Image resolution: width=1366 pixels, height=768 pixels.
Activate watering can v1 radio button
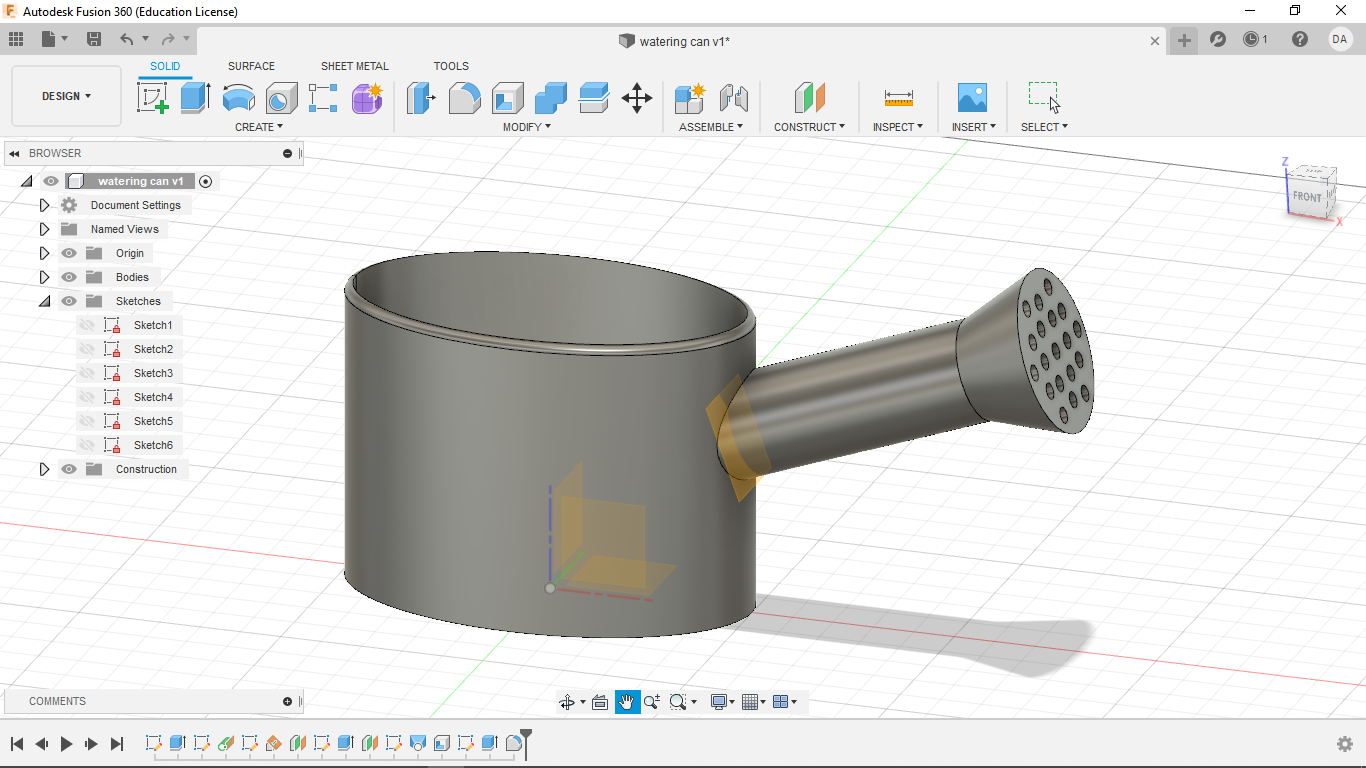pyautogui.click(x=206, y=181)
